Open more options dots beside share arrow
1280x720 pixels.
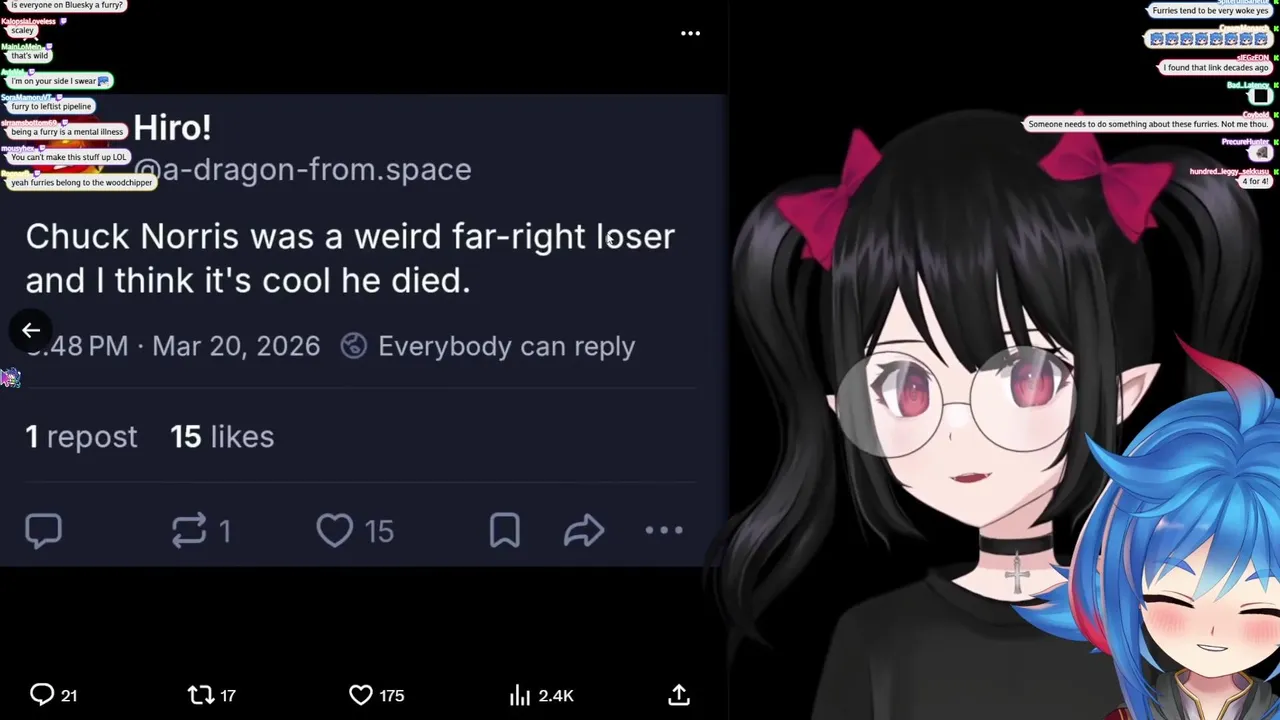coord(664,531)
